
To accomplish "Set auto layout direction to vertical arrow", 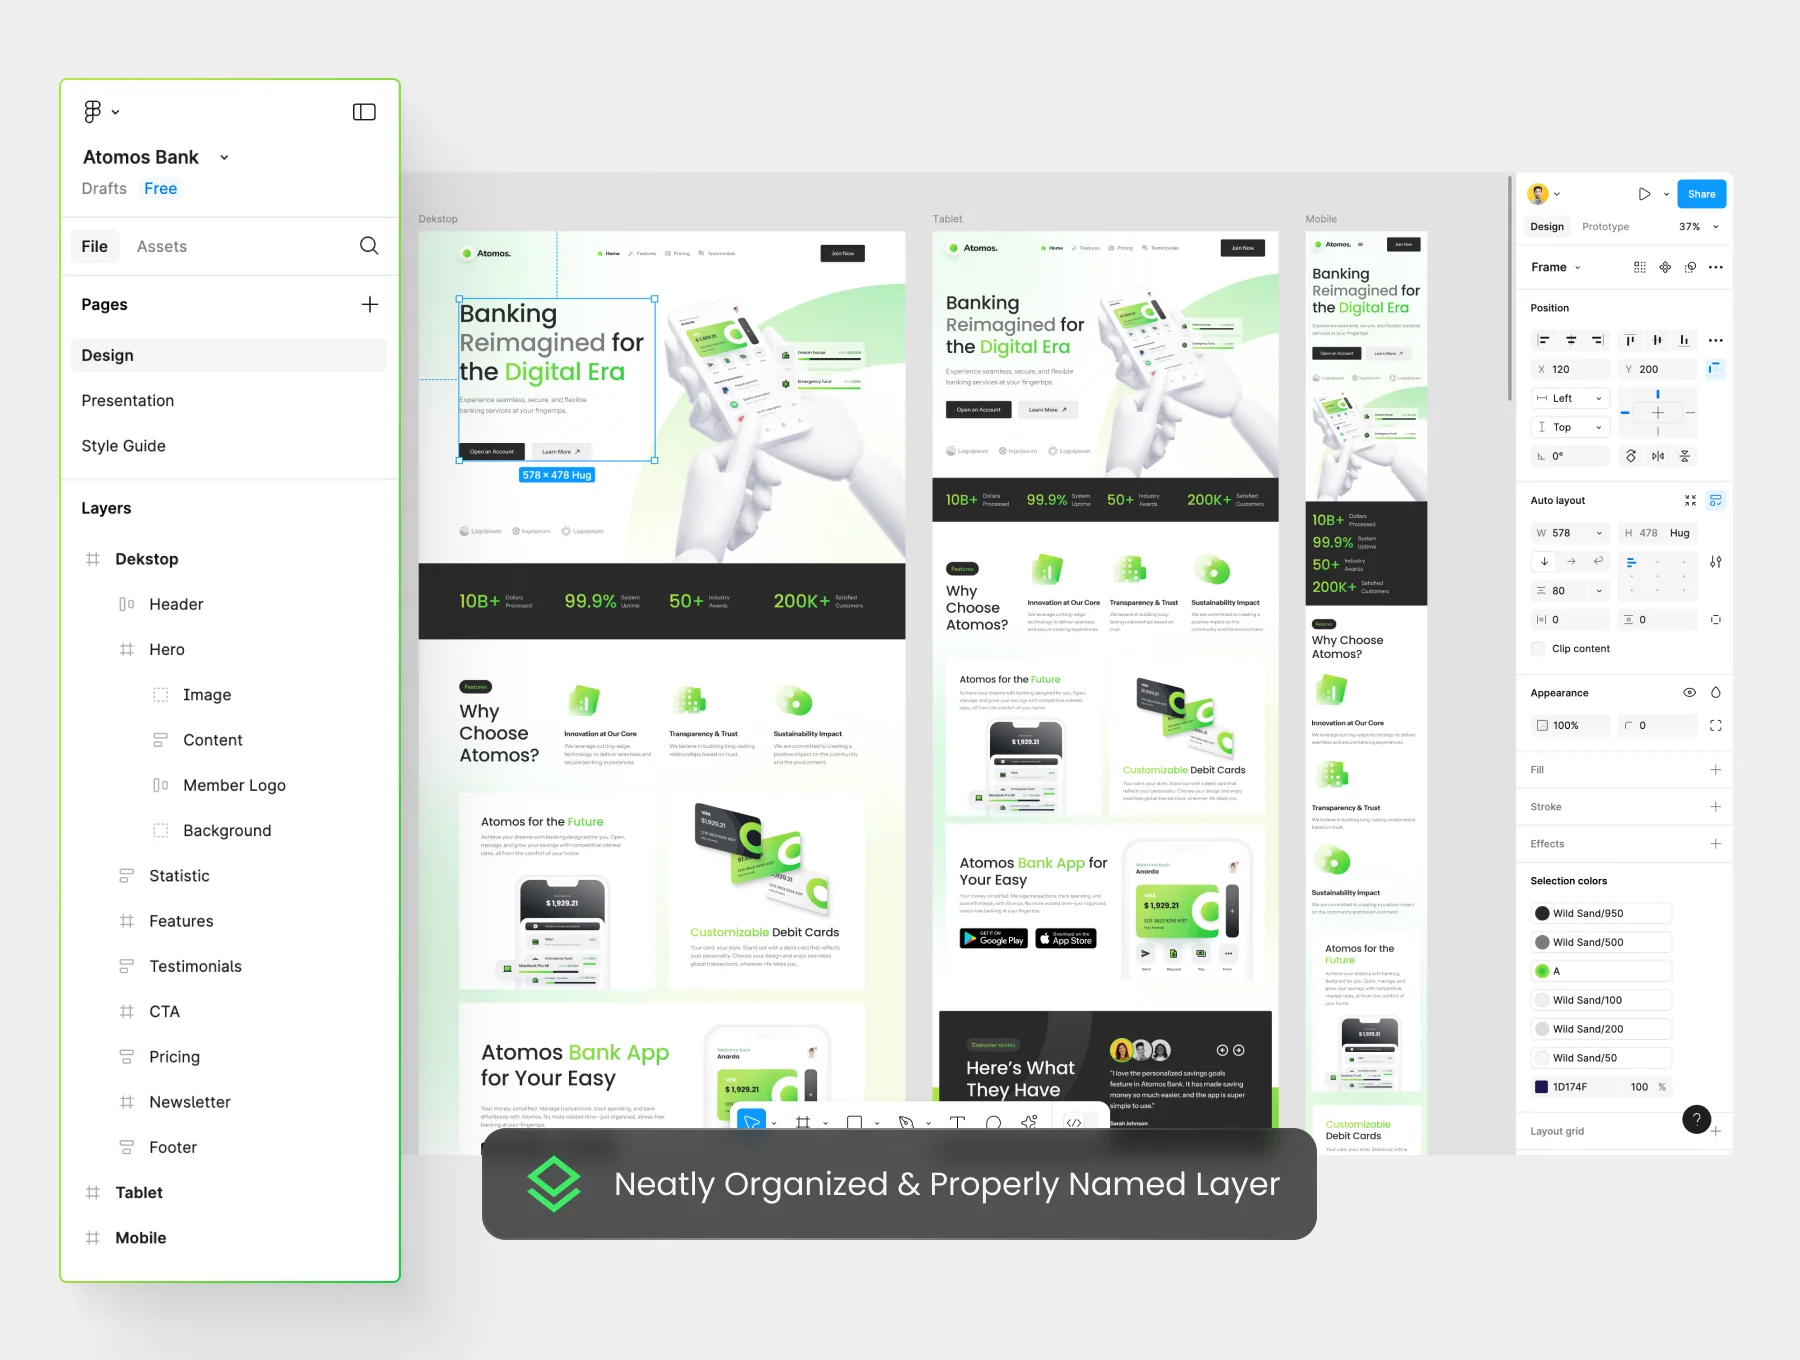I will click(x=1544, y=561).
